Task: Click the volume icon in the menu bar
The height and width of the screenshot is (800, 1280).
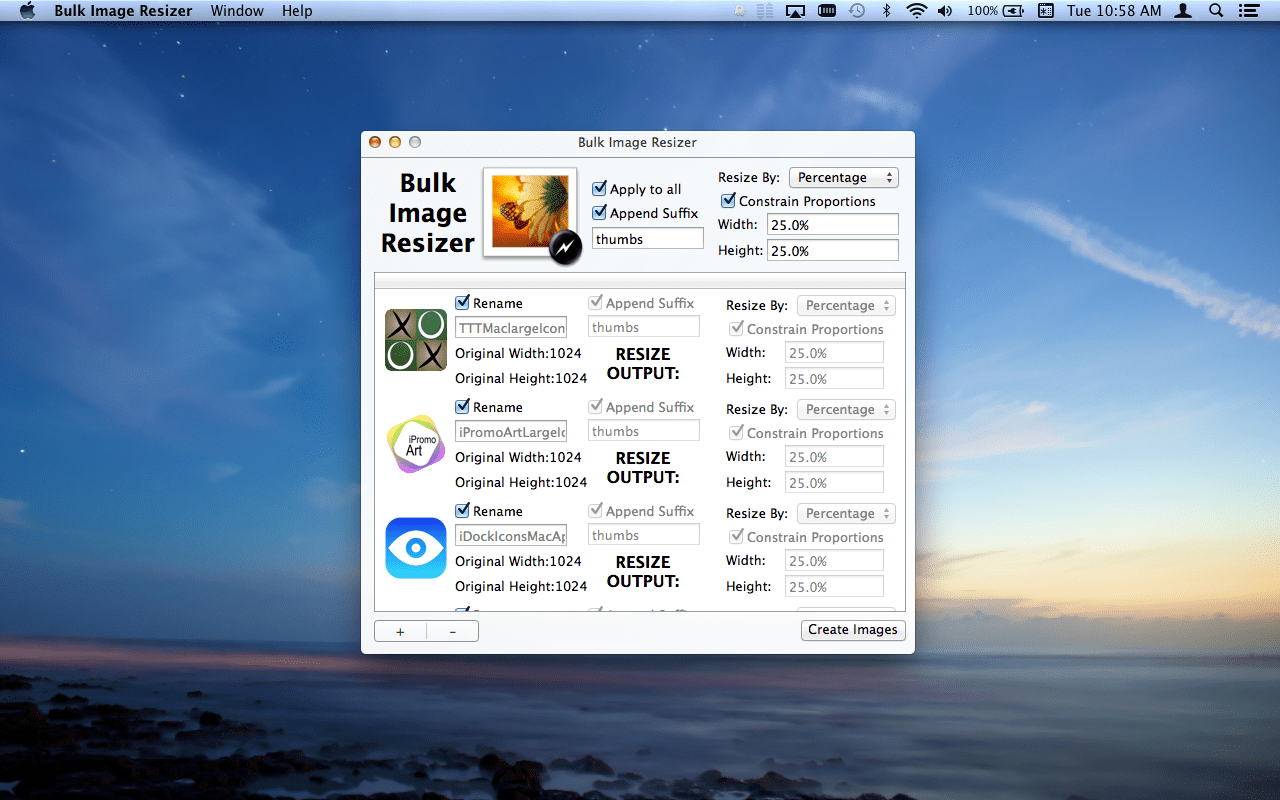Action: coord(944,11)
